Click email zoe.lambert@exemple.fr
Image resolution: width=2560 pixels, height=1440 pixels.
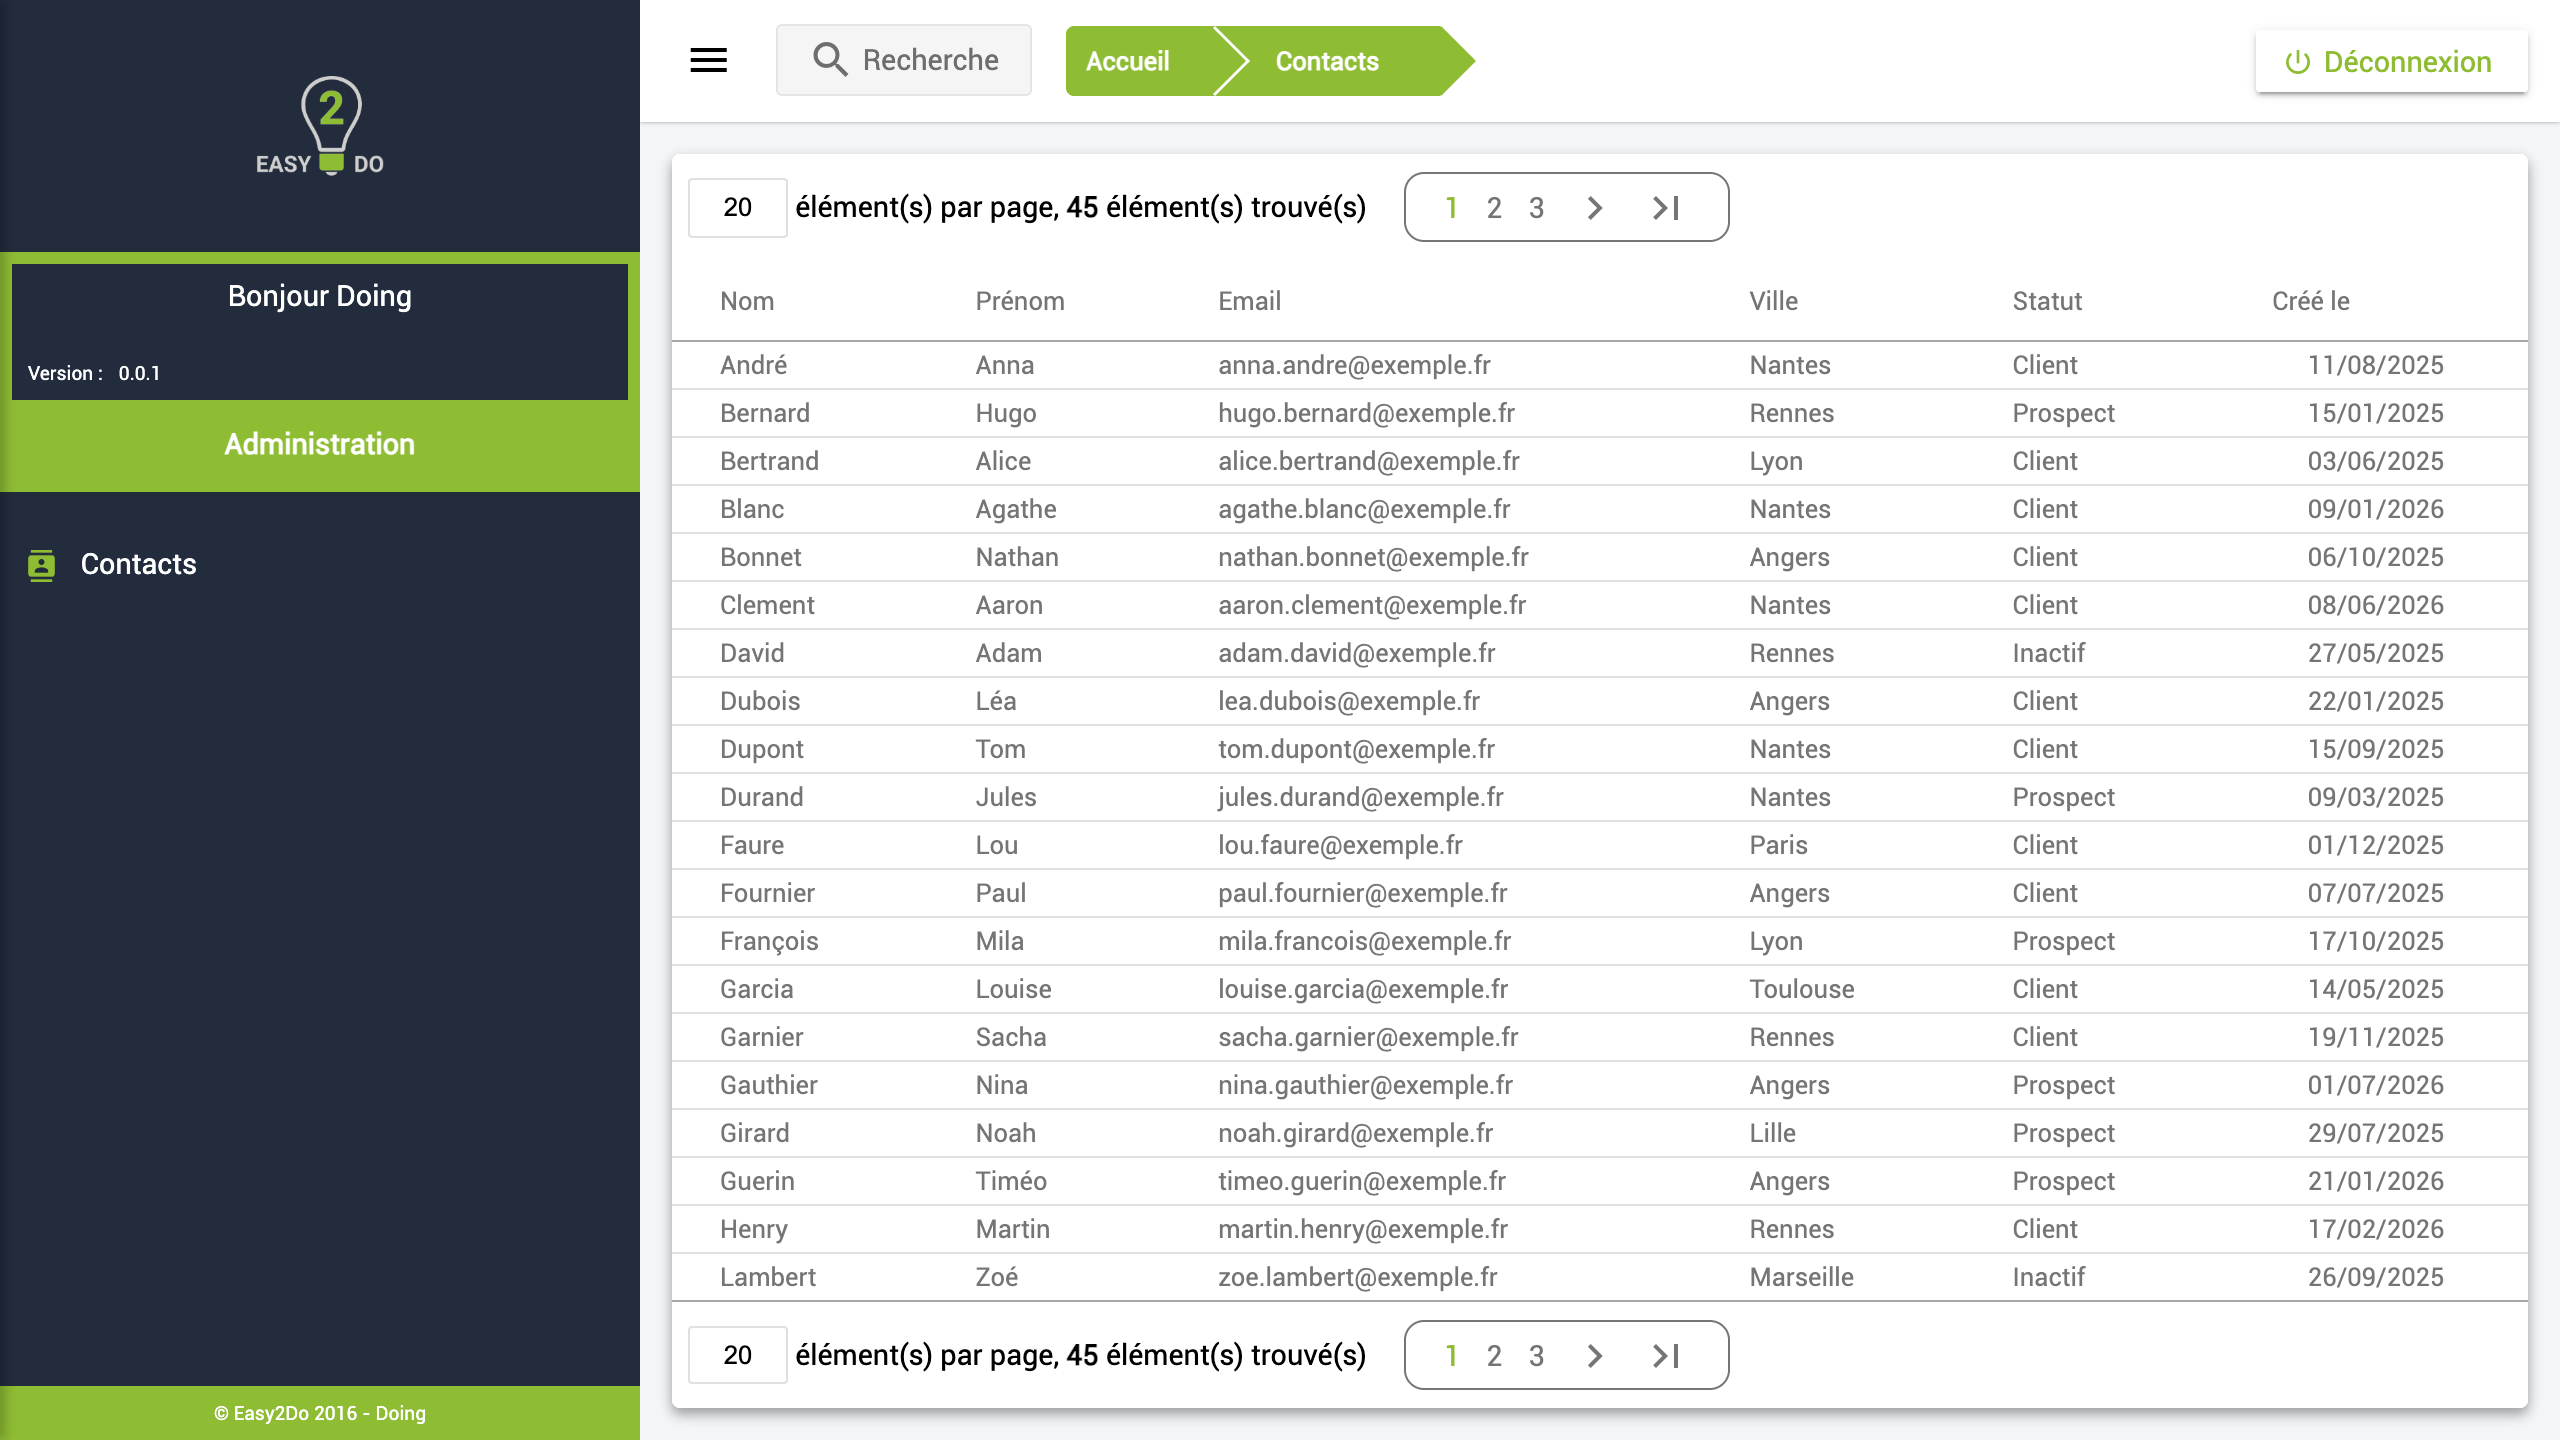(x=1357, y=1277)
